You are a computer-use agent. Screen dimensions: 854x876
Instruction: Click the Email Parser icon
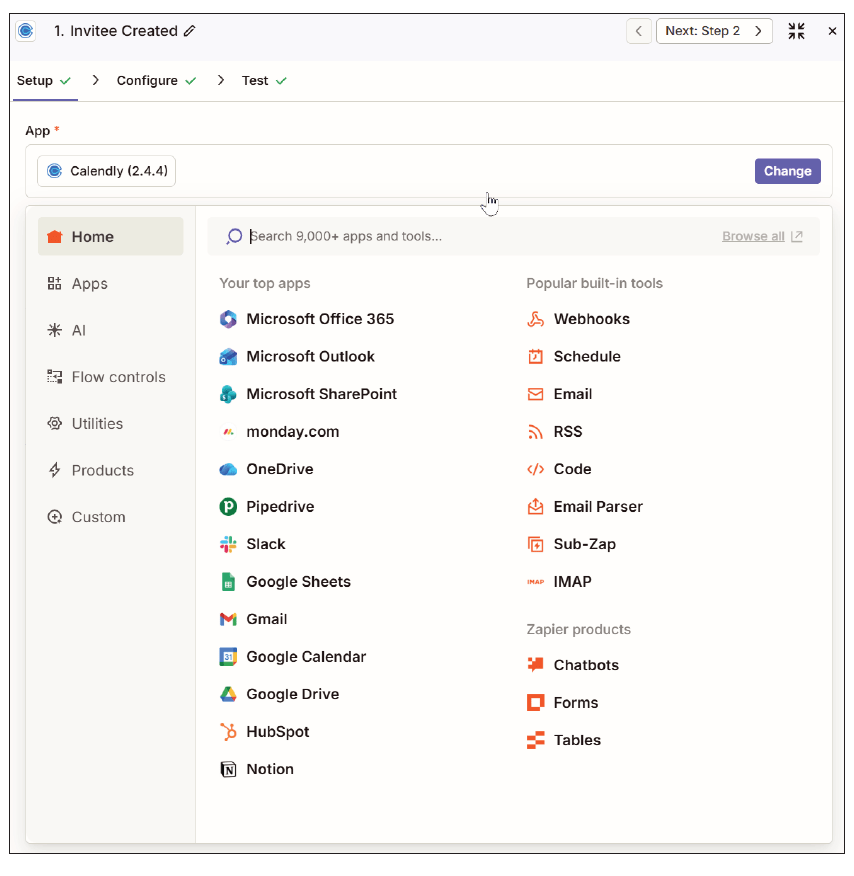(535, 507)
